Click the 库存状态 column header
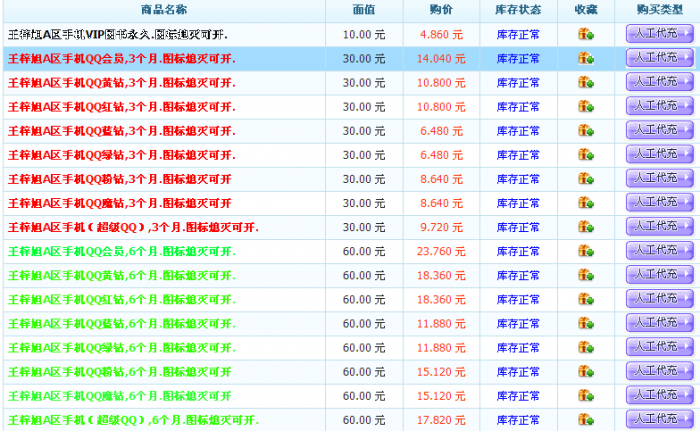700x431 pixels. (518, 9)
